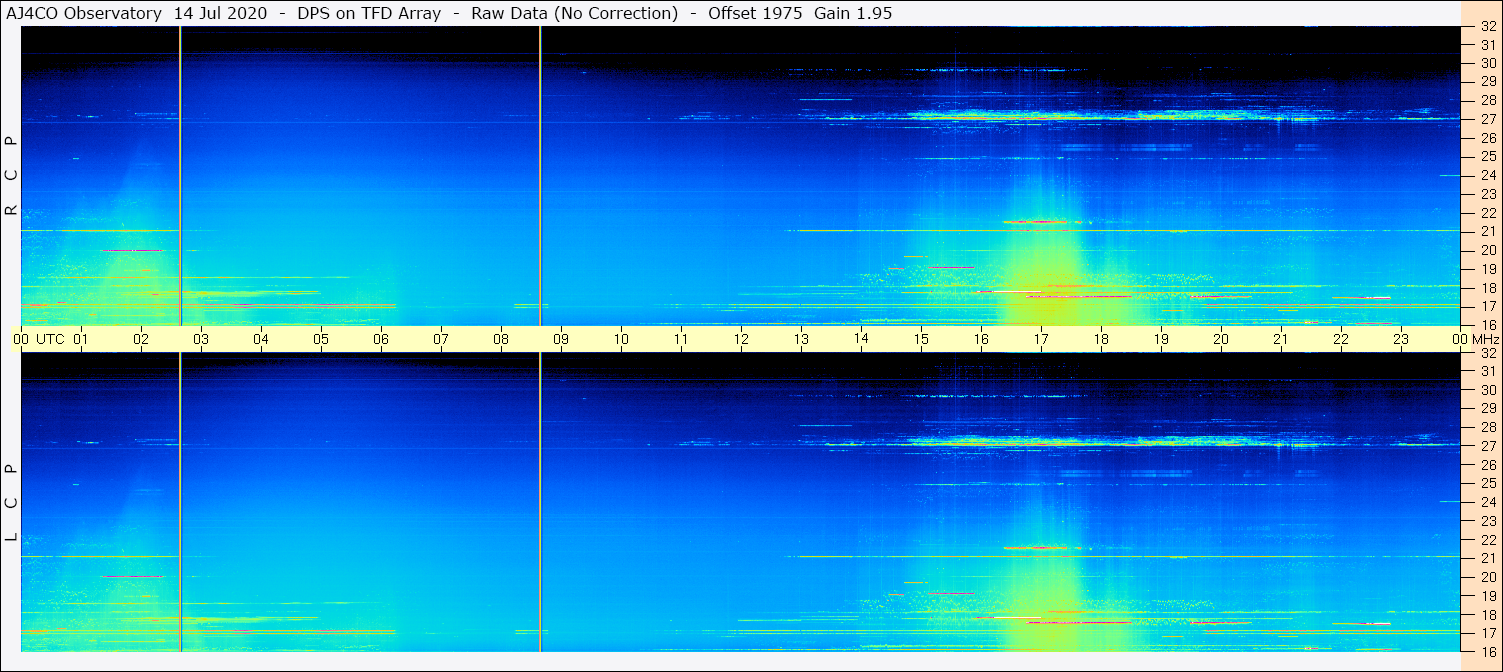Select hour "21" on the time axis
The image size is (1503, 672).
[1281, 339]
